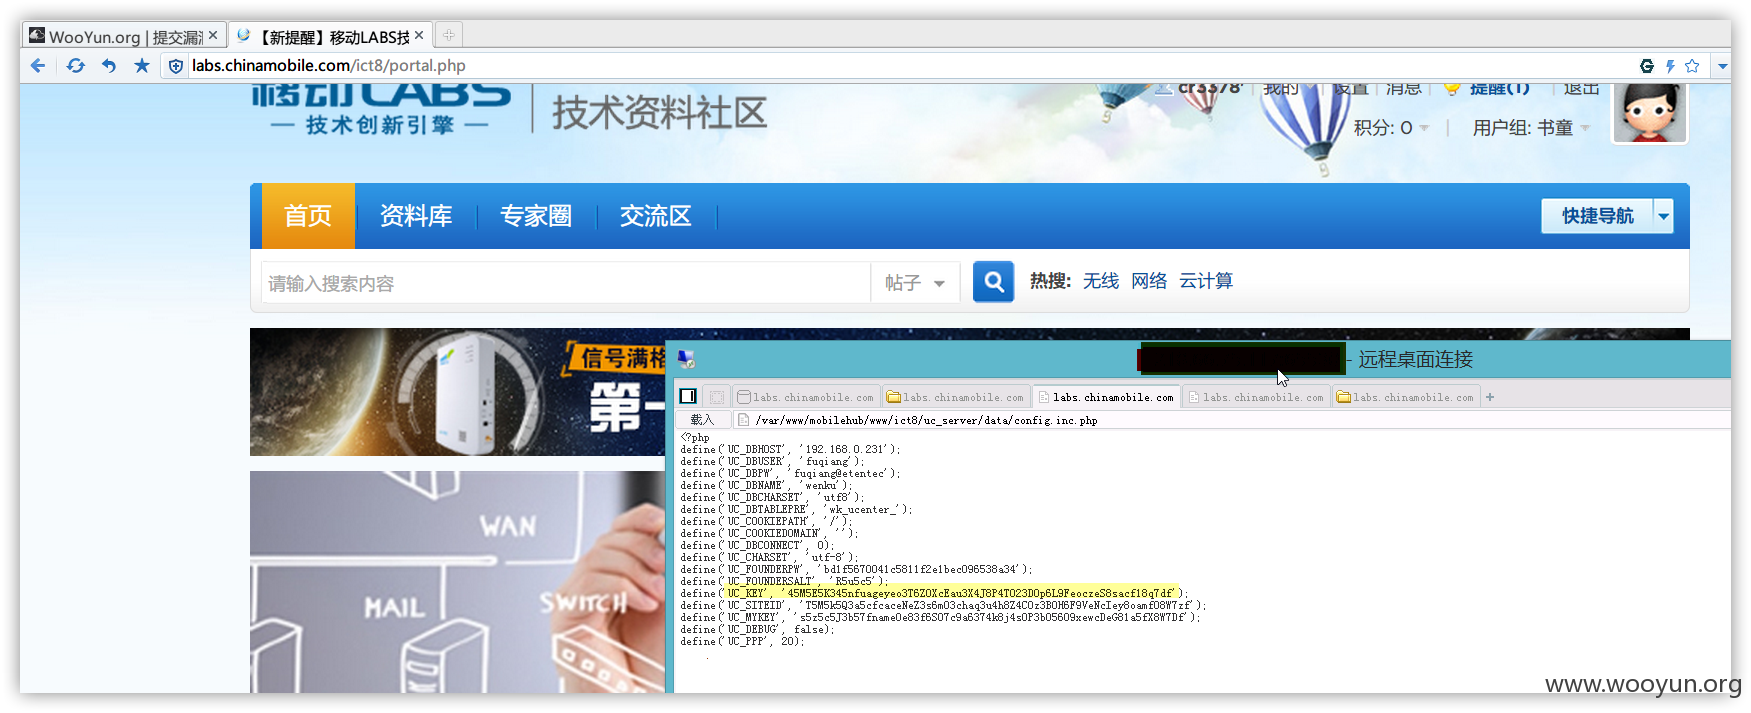Click the undo curved-arrow toolbar icon
The height and width of the screenshot is (713, 1751).
109,66
